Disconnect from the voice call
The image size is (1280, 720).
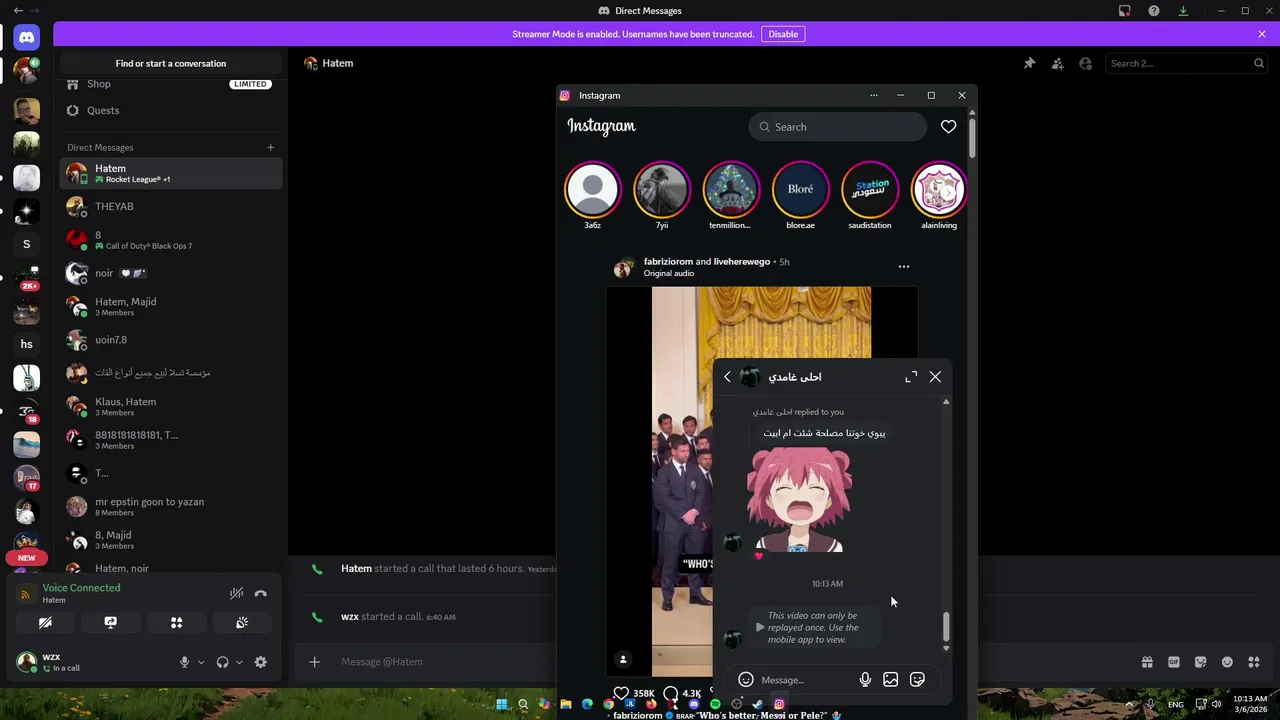(261, 593)
